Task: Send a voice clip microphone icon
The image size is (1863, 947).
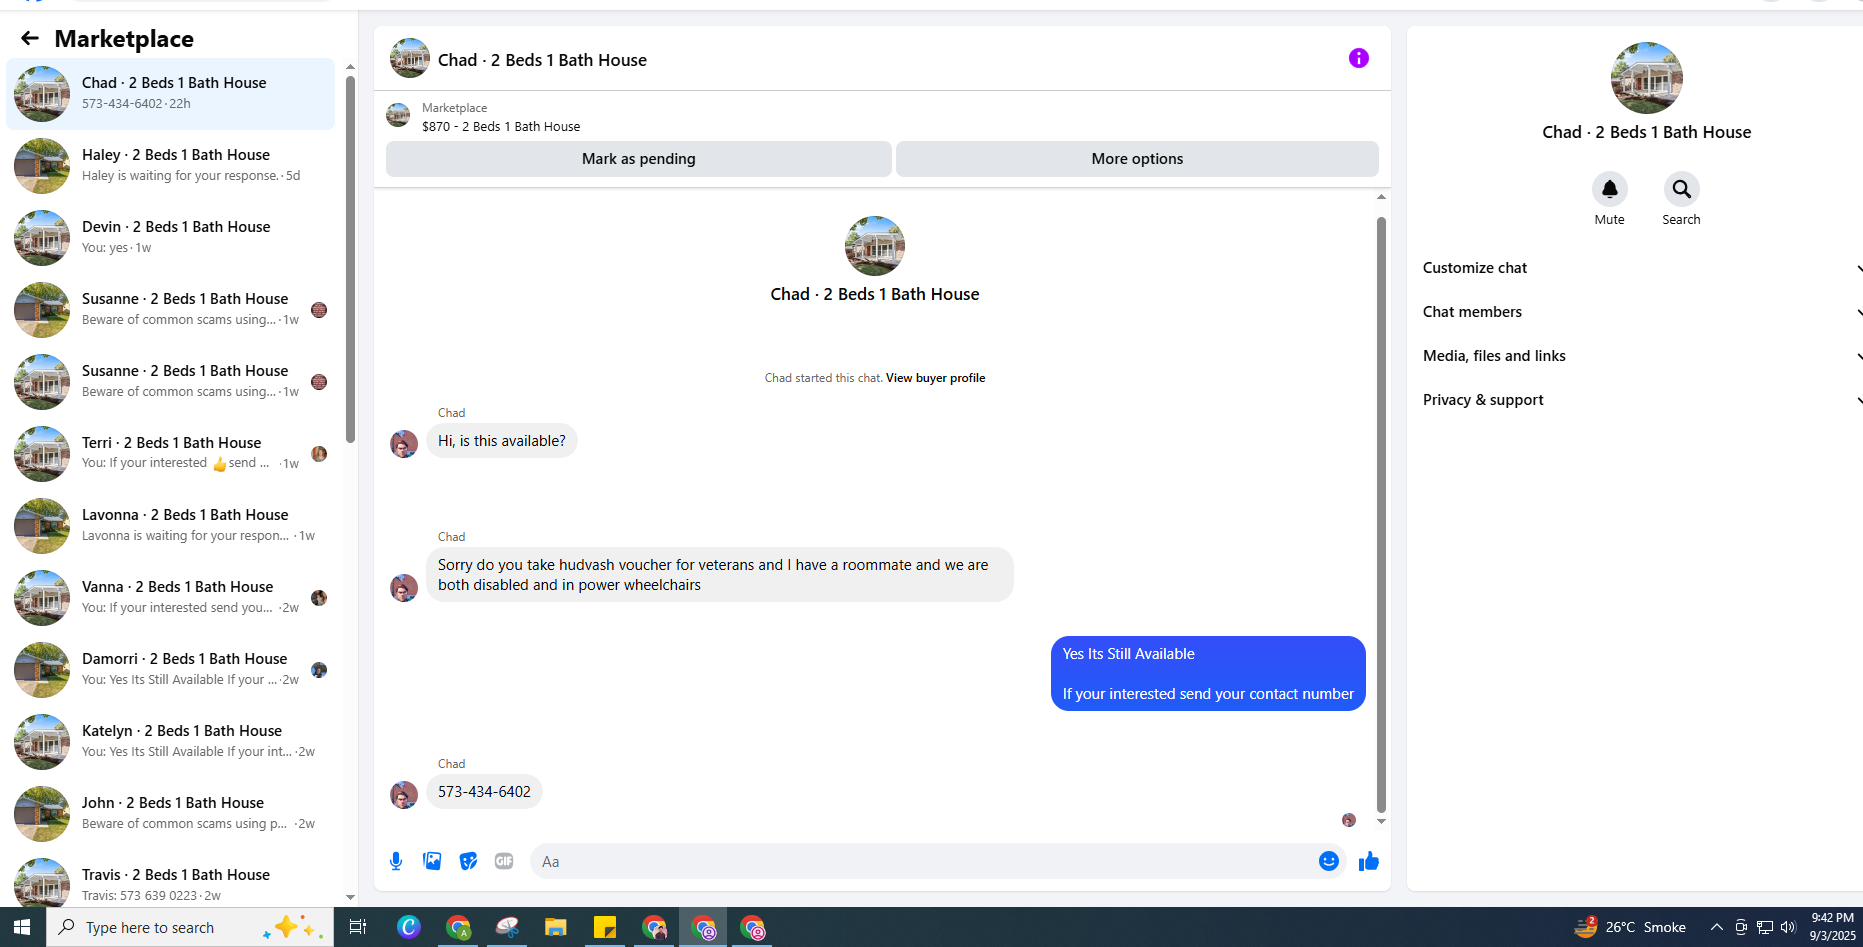Action: (x=396, y=861)
